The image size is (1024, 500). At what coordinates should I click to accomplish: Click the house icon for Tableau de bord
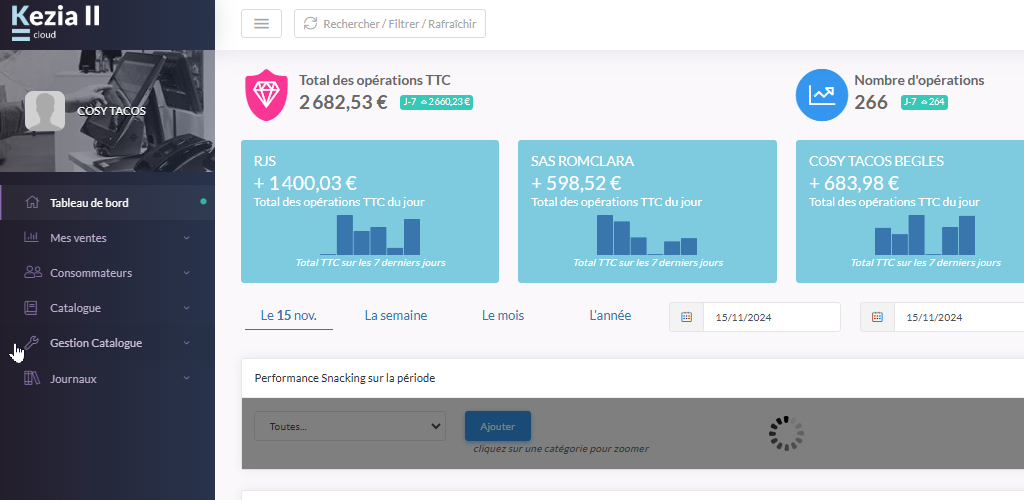pyautogui.click(x=31, y=202)
